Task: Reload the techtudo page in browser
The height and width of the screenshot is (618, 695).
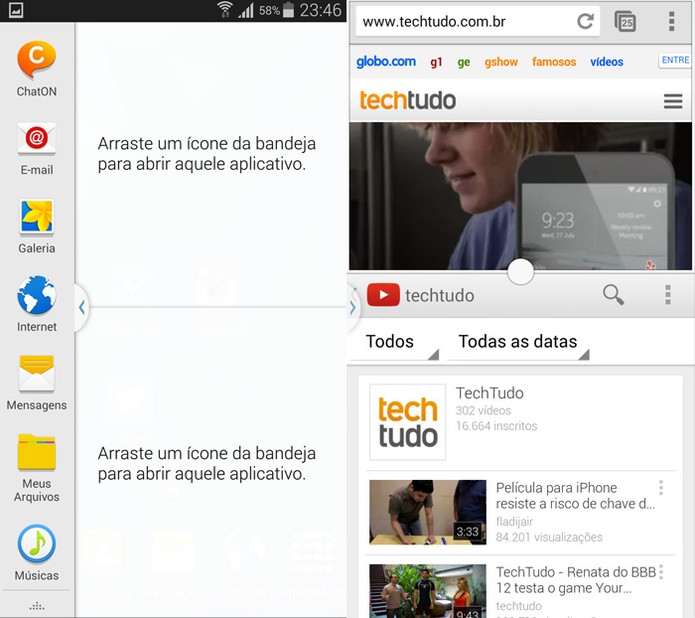Action: point(585,21)
